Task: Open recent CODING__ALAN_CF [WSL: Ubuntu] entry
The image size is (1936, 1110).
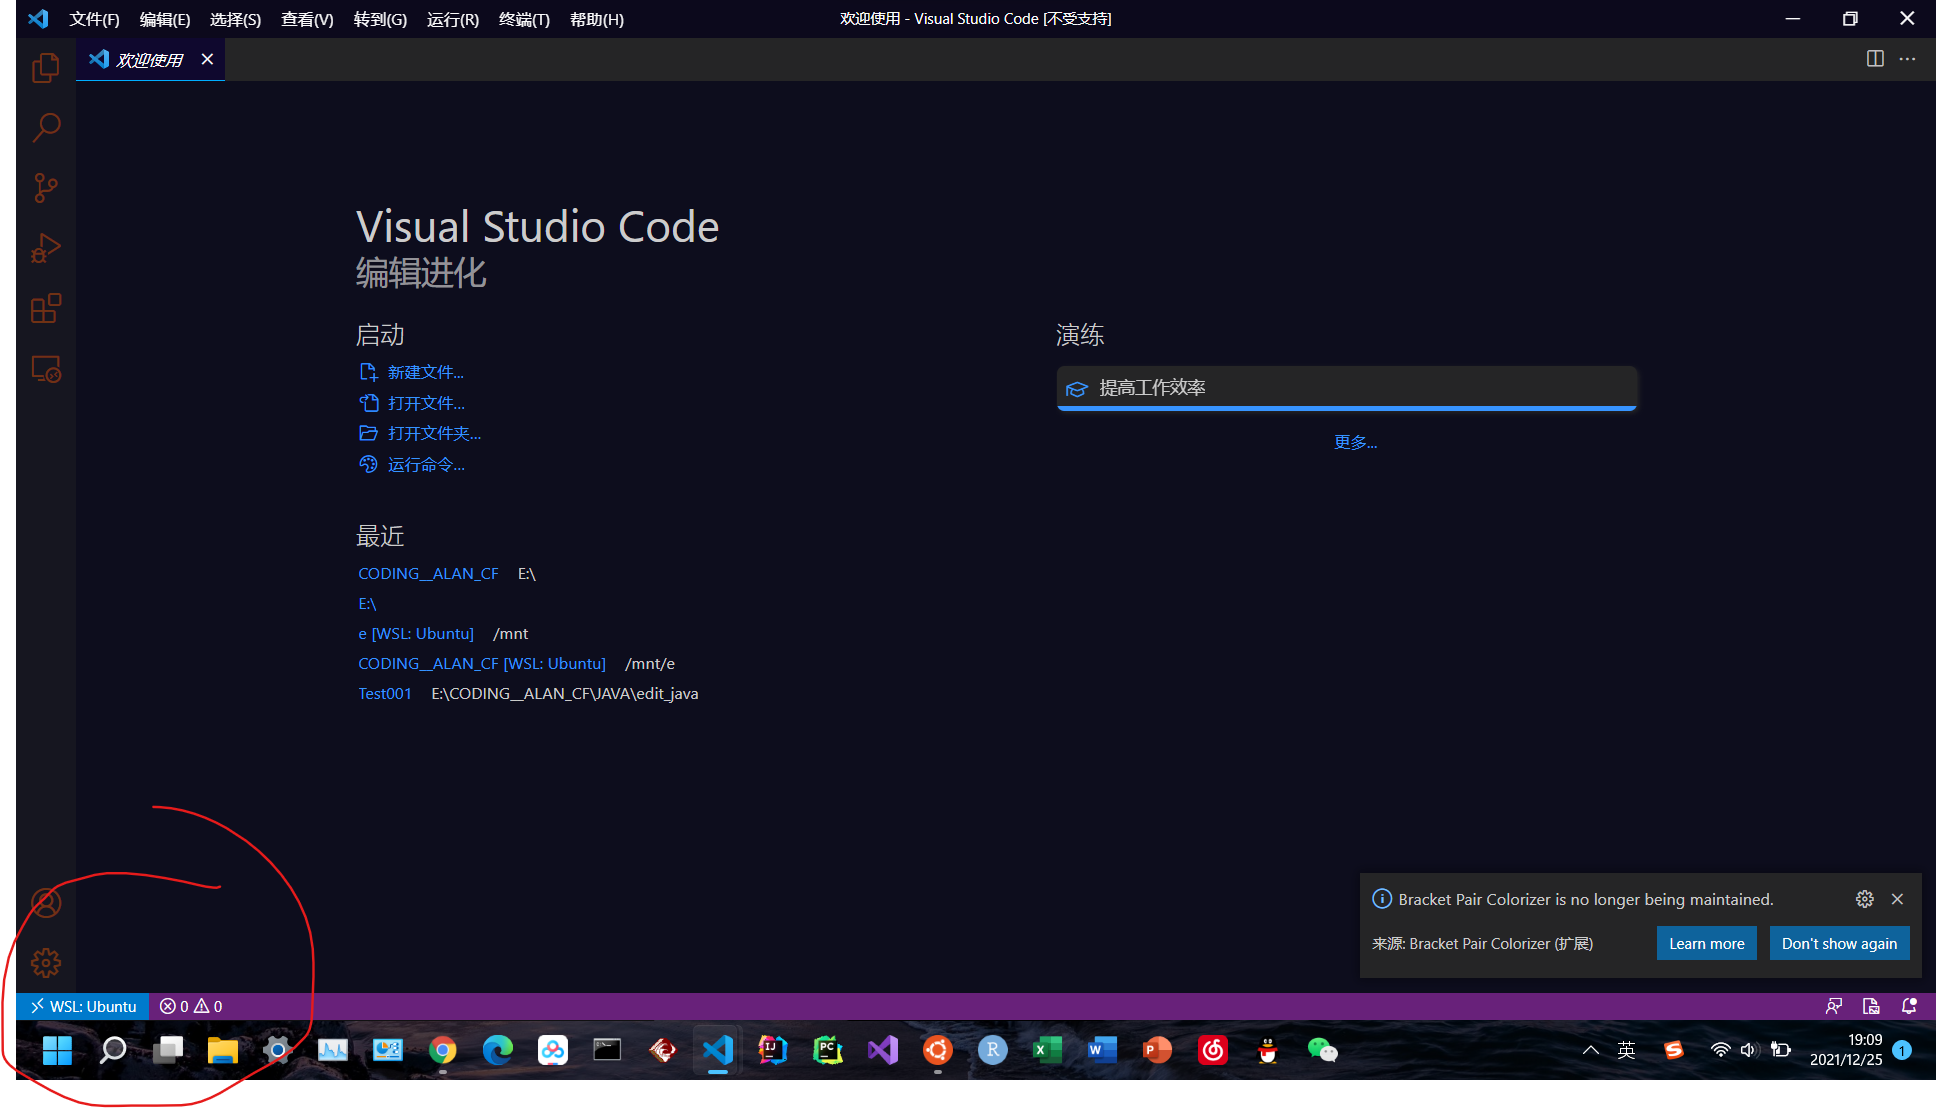Action: tap(482, 663)
